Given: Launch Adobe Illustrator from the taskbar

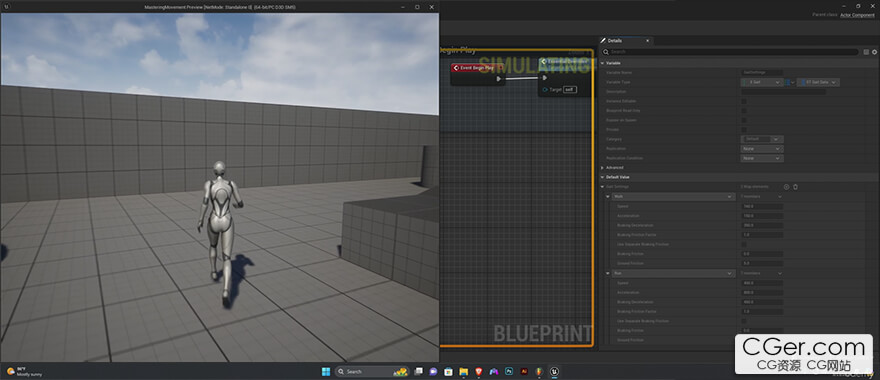Looking at the screenshot, I should (x=524, y=372).
